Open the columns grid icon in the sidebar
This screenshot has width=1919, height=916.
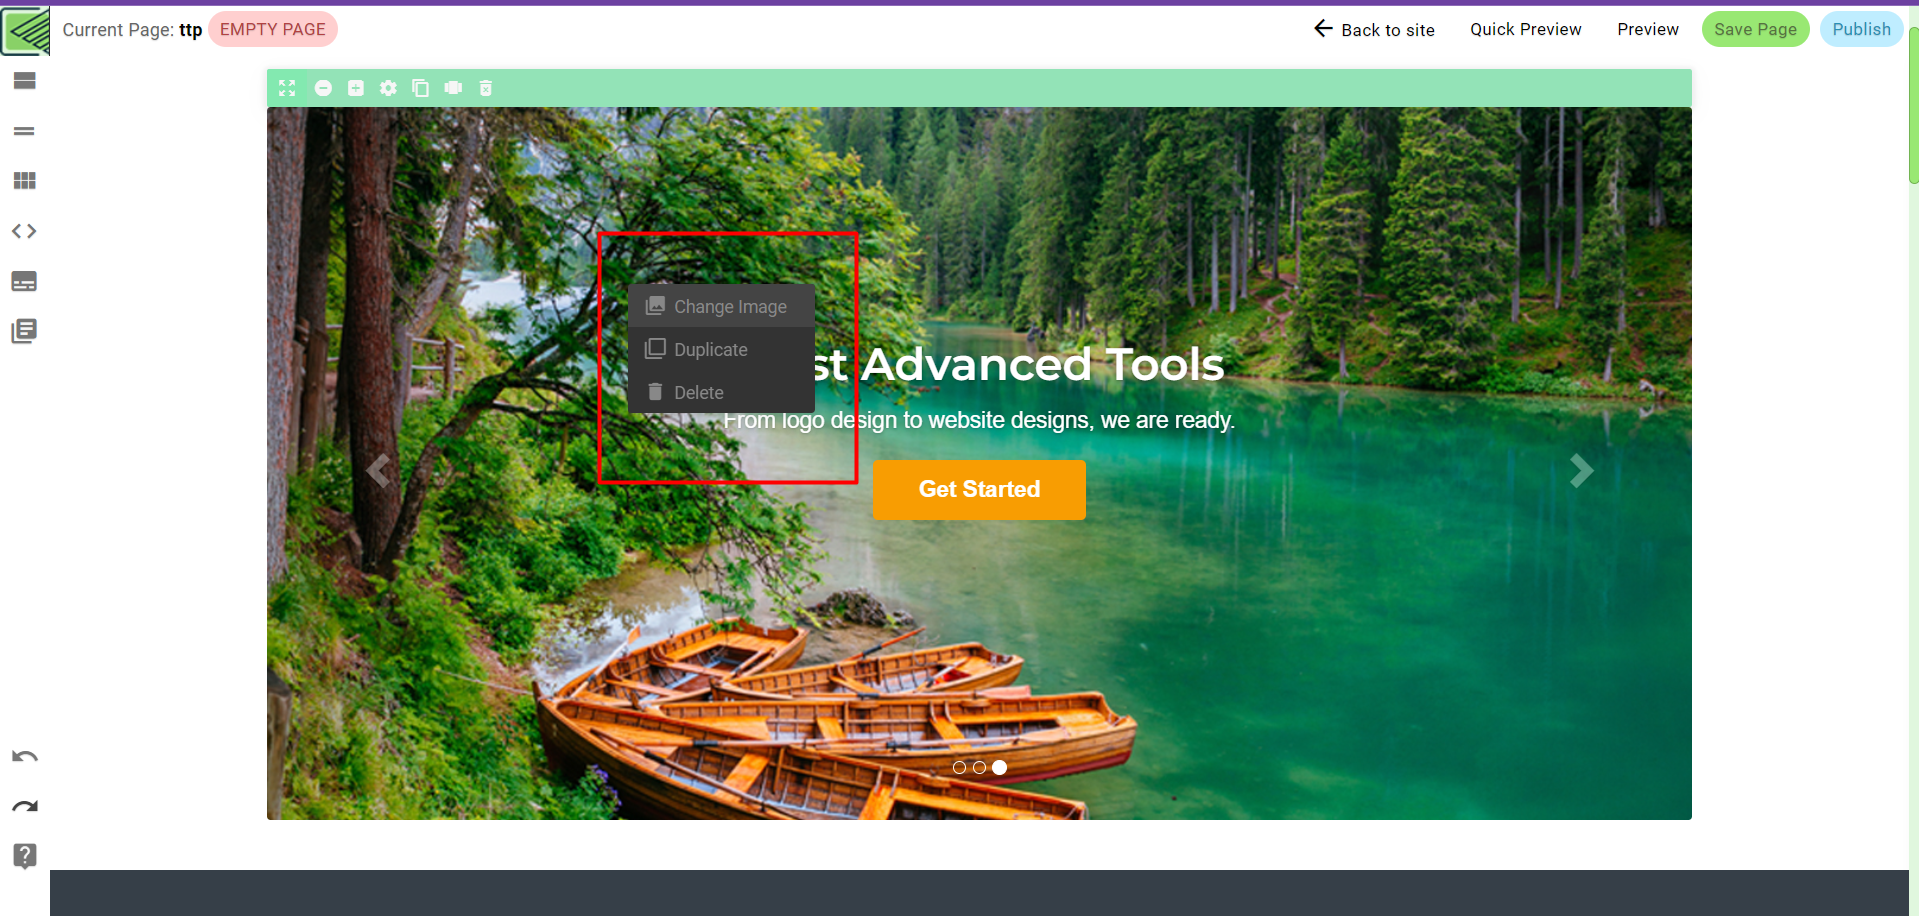[24, 181]
